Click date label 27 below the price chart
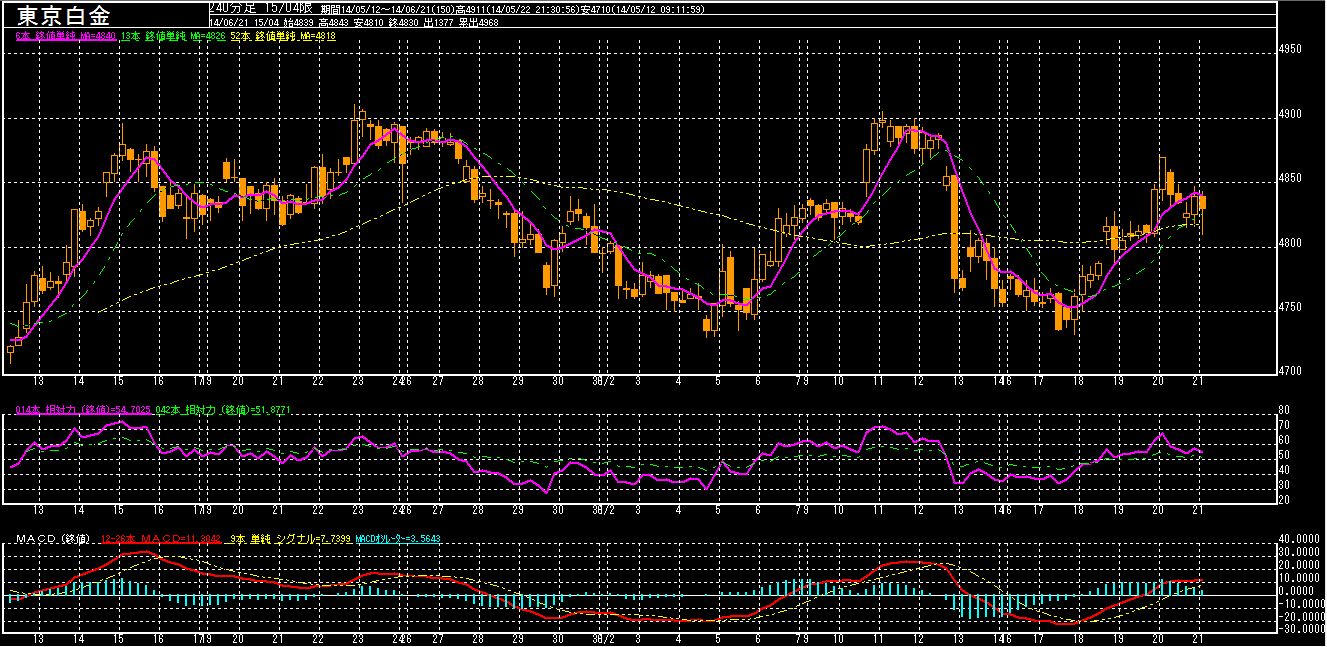Screen dimensions: 1327x647 tap(438, 382)
